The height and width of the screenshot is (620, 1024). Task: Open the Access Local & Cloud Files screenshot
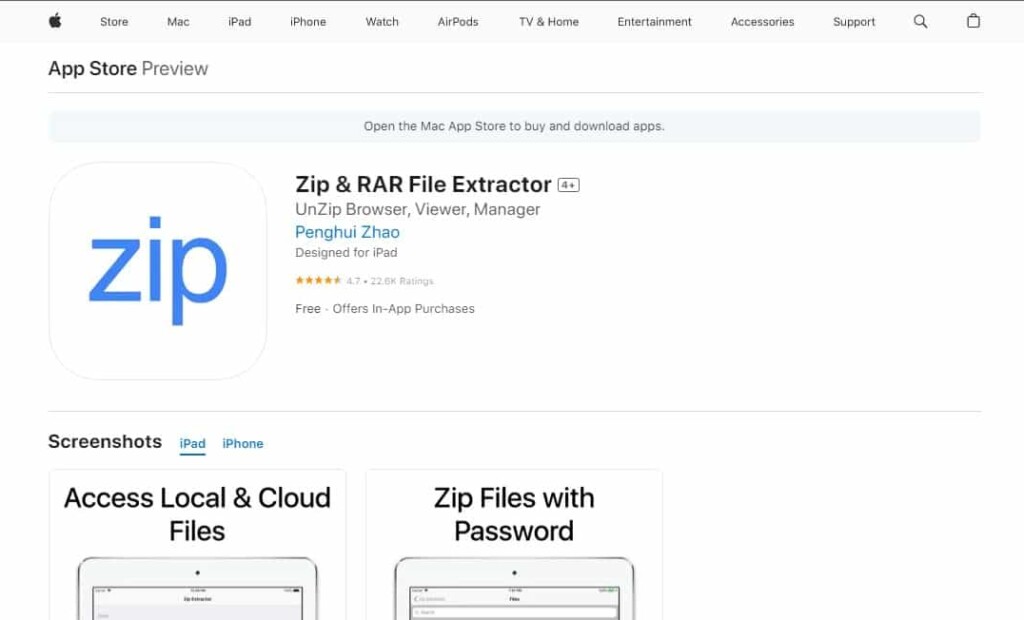tap(197, 545)
